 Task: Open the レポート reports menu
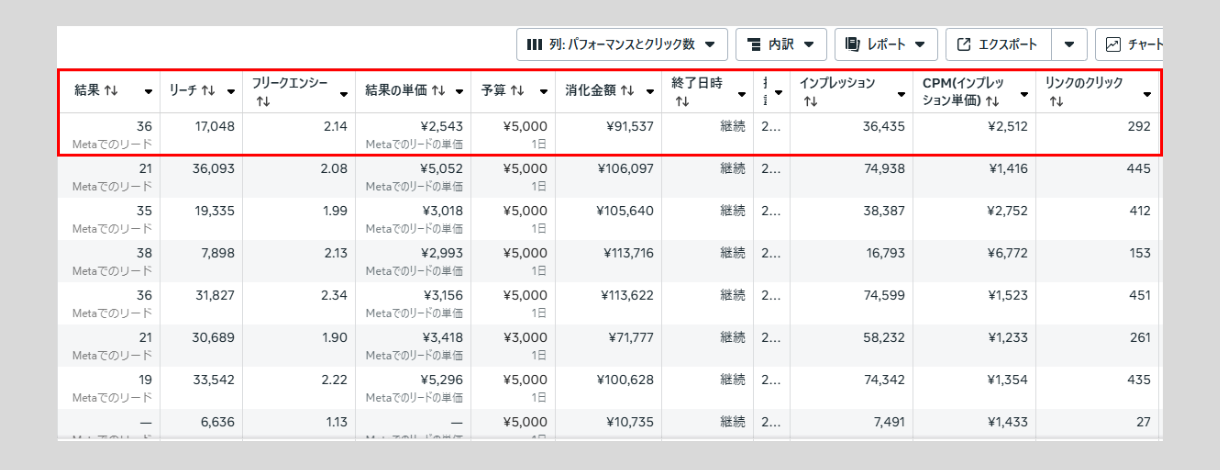(x=884, y=44)
